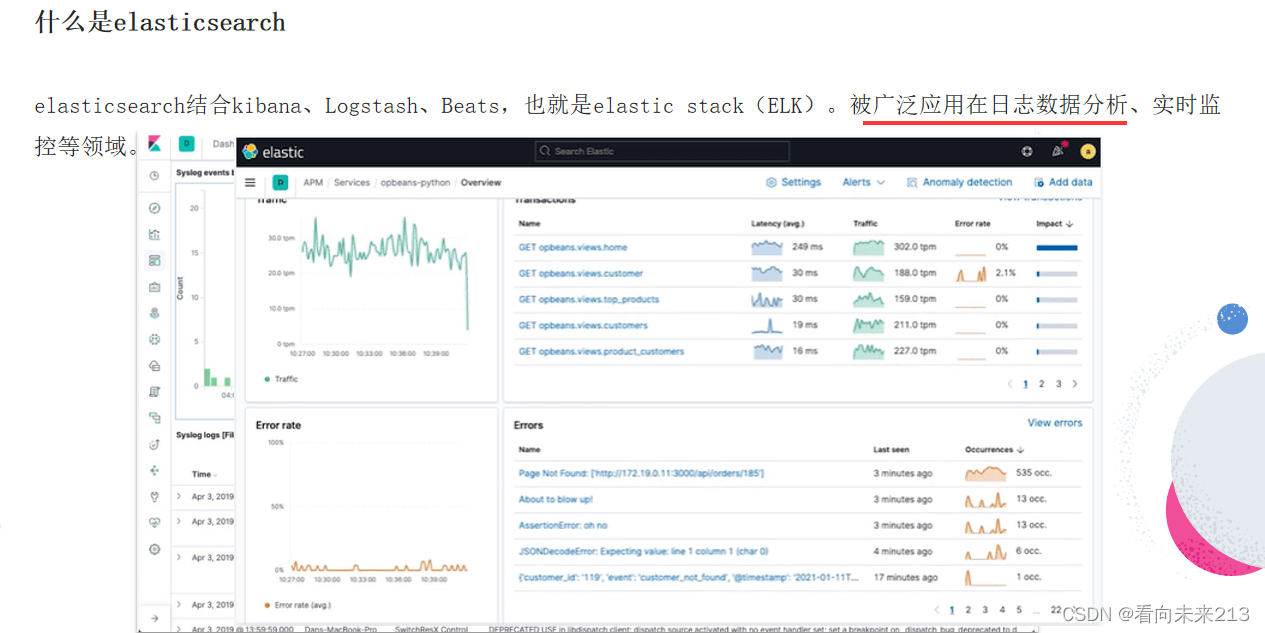
Task: Go to previous page of Errors list
Action: [x=936, y=609]
